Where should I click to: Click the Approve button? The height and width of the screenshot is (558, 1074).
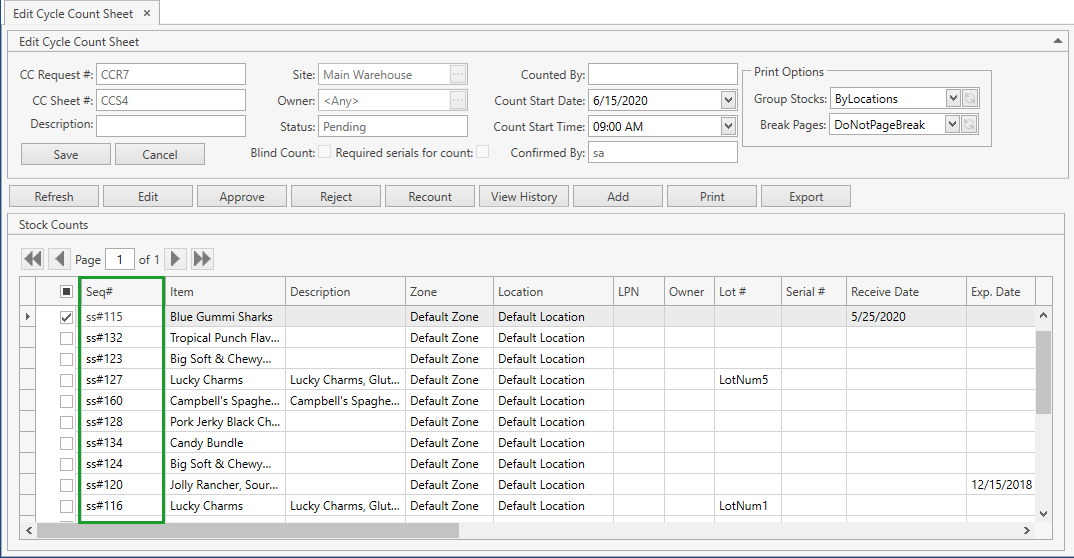click(x=242, y=196)
